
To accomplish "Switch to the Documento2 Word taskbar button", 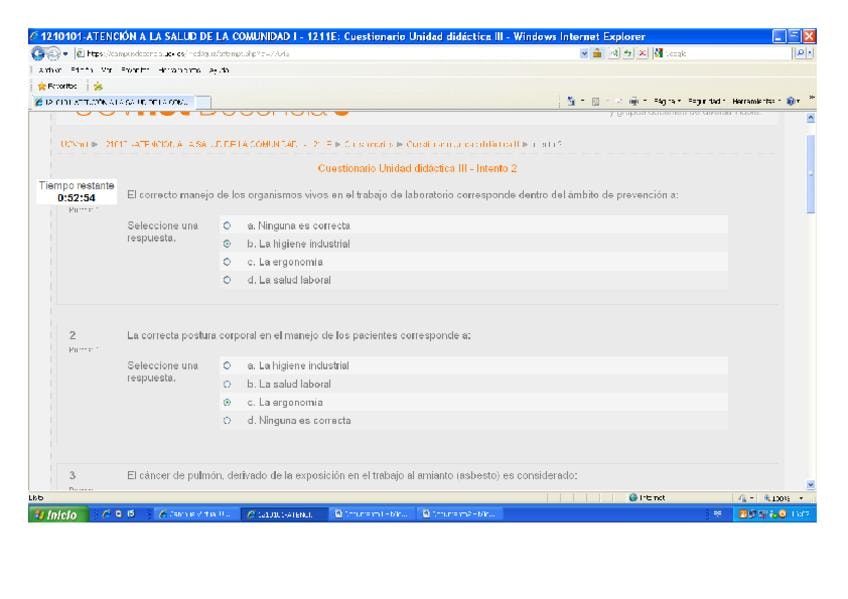I will pos(460,514).
